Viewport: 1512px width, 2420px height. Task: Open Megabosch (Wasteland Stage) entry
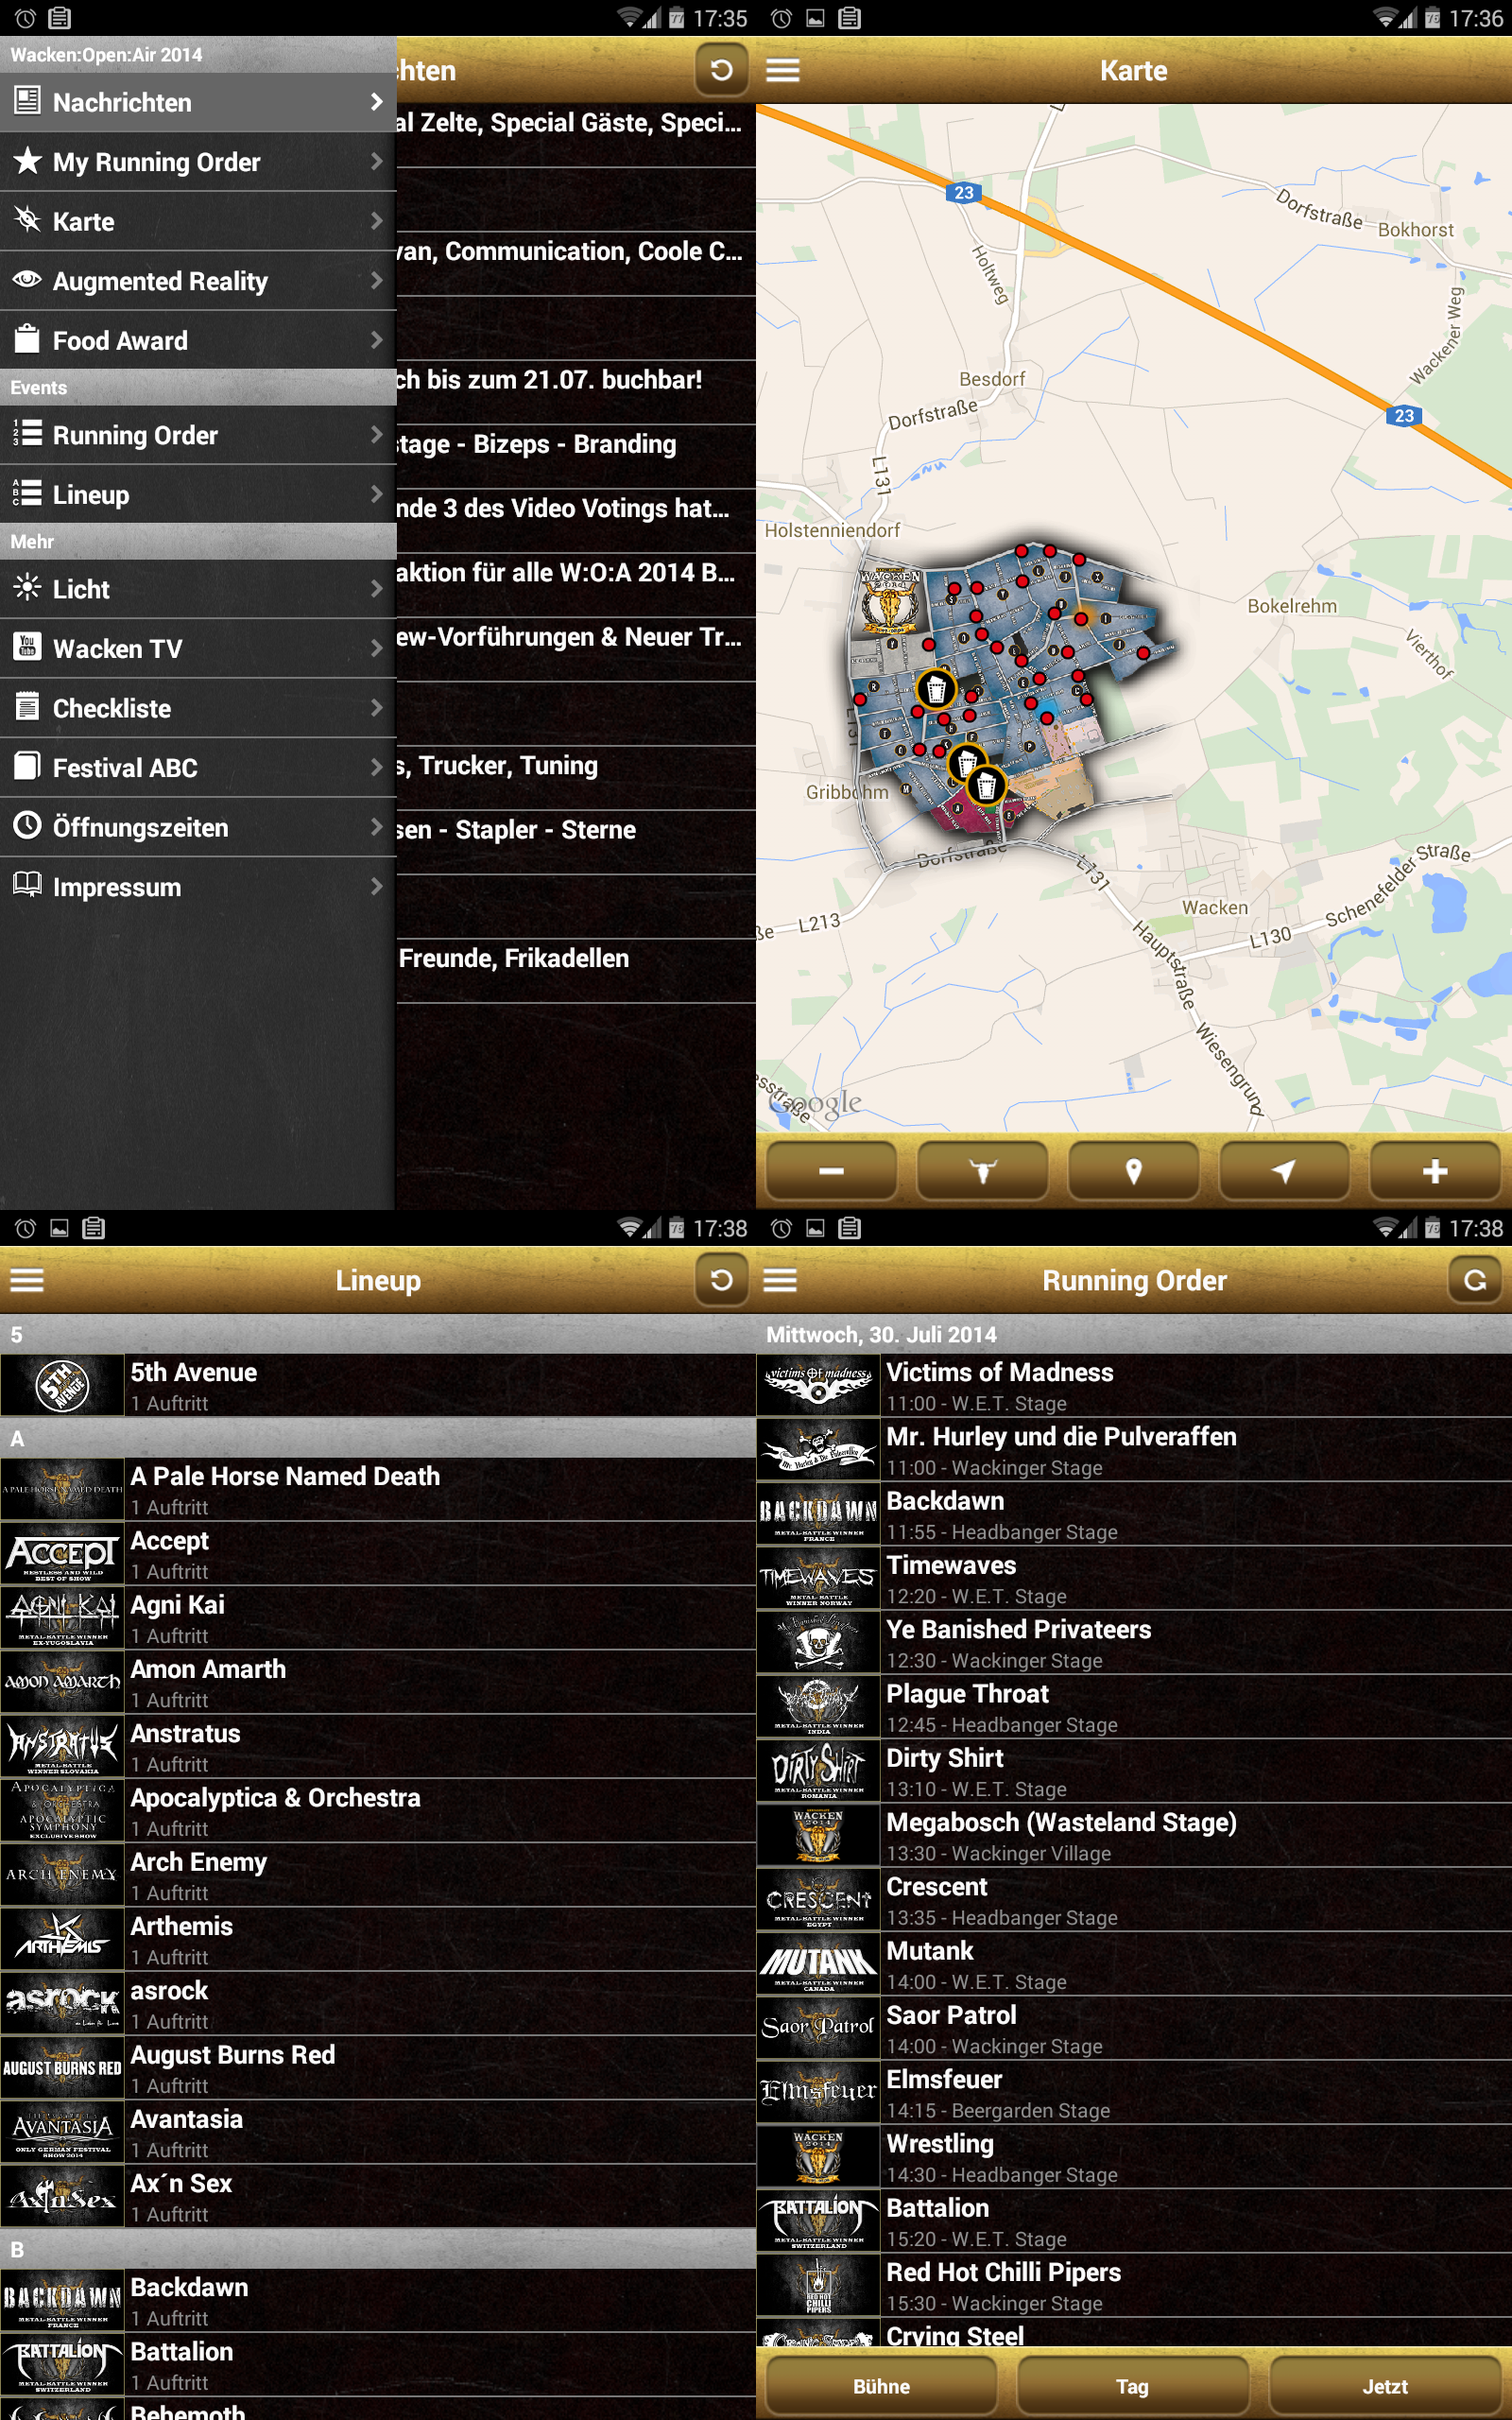[1134, 1836]
